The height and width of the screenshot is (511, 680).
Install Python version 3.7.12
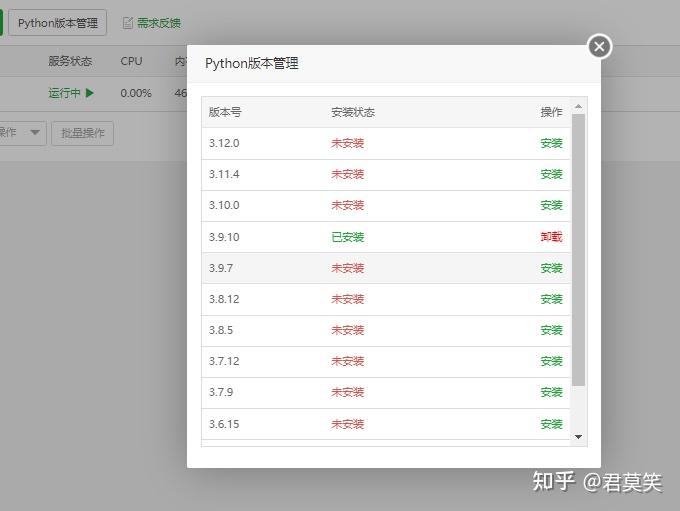pos(551,361)
